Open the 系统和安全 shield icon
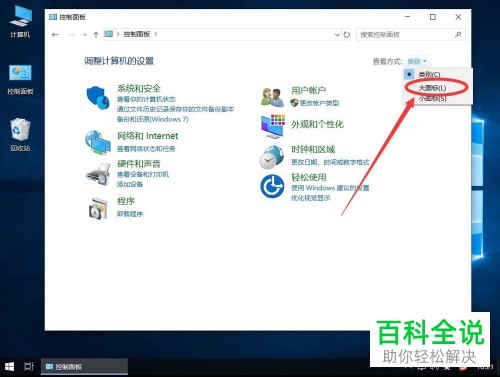The width and height of the screenshot is (500, 377). click(98, 97)
